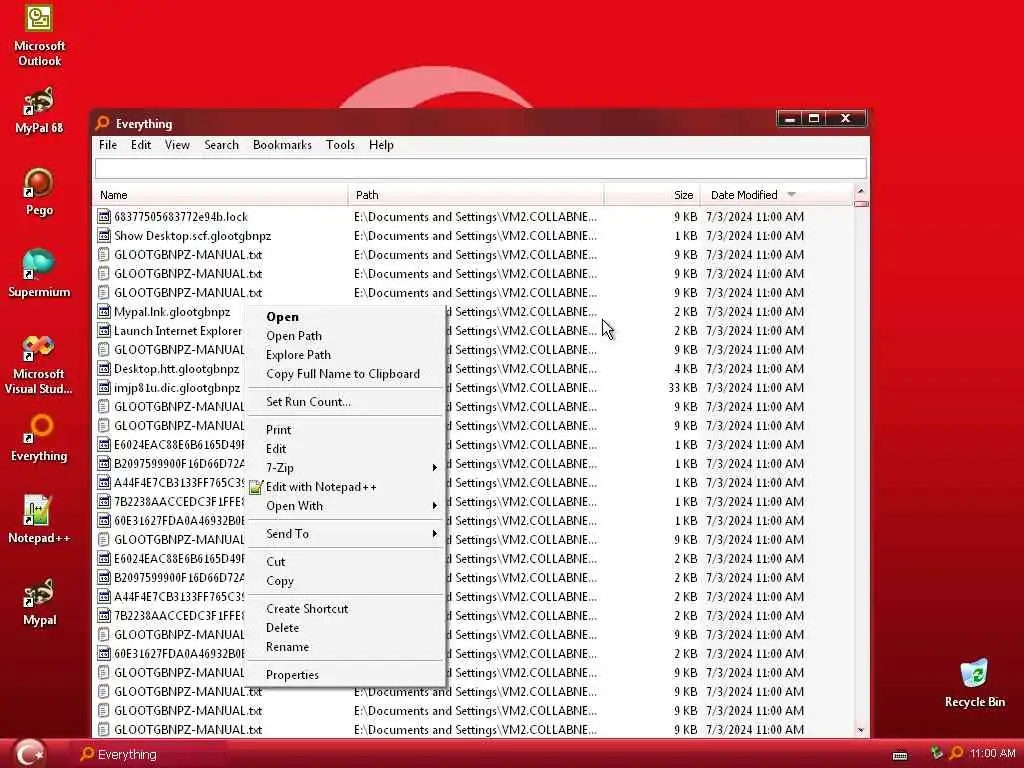Choose Delete in the context menu
This screenshot has height=768, width=1024.
(345, 628)
